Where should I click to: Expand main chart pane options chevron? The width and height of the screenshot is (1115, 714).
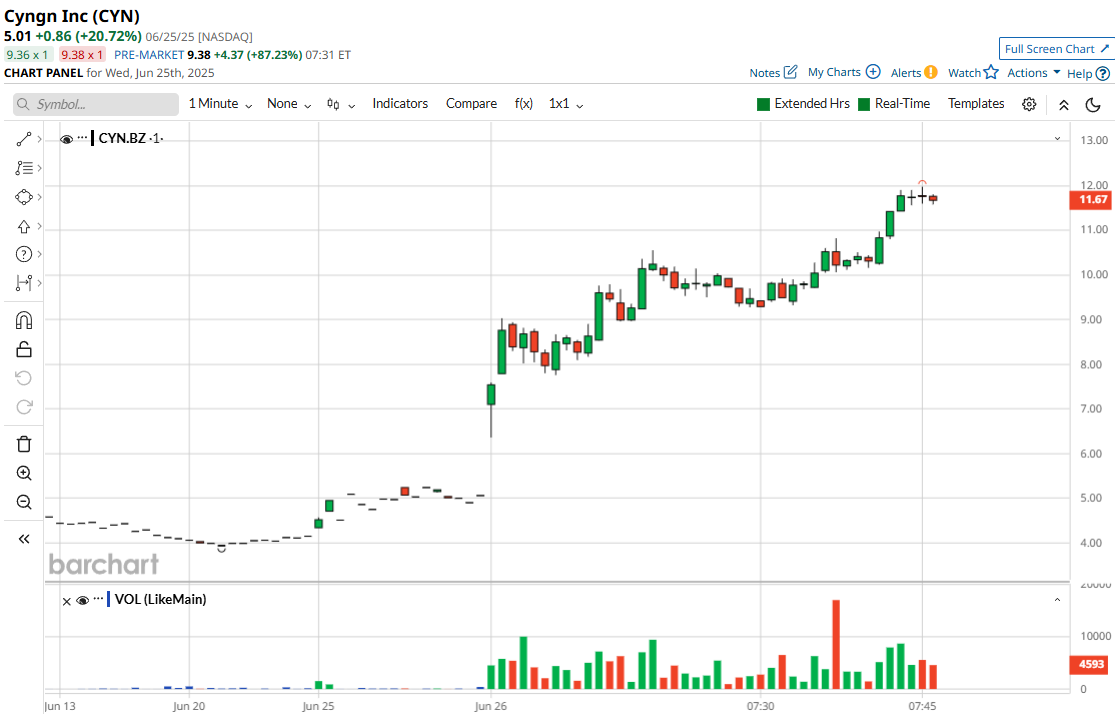[1057, 139]
